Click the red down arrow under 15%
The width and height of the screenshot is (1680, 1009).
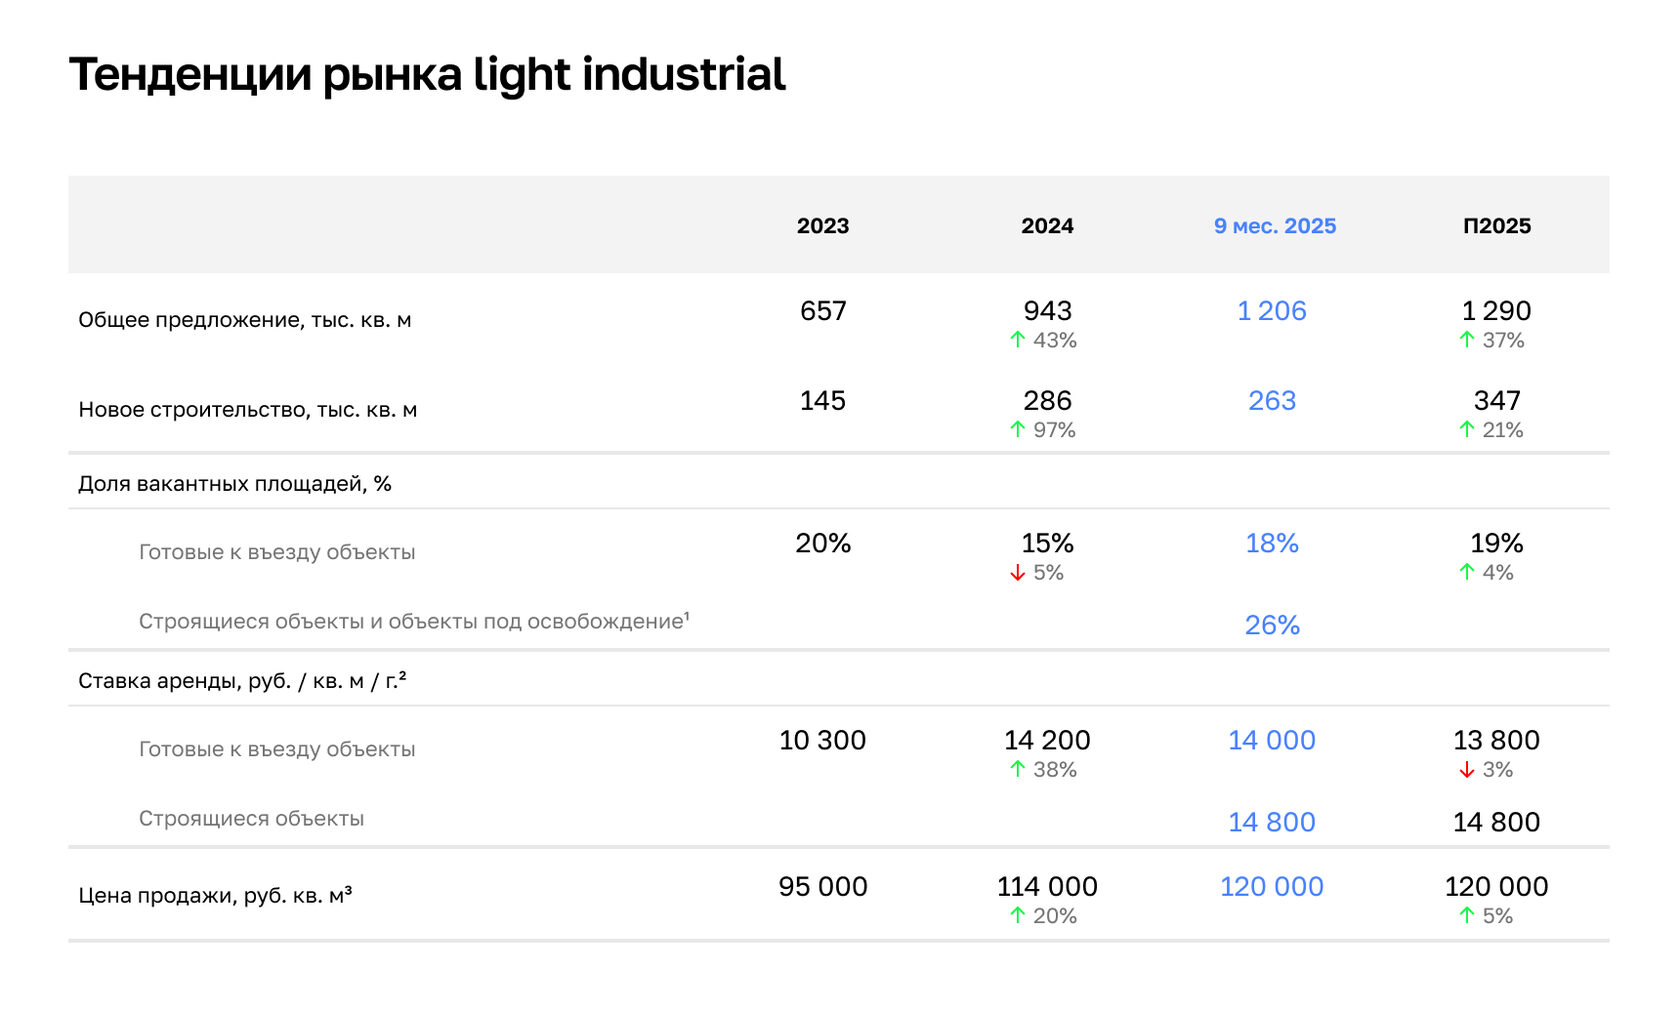(1018, 573)
